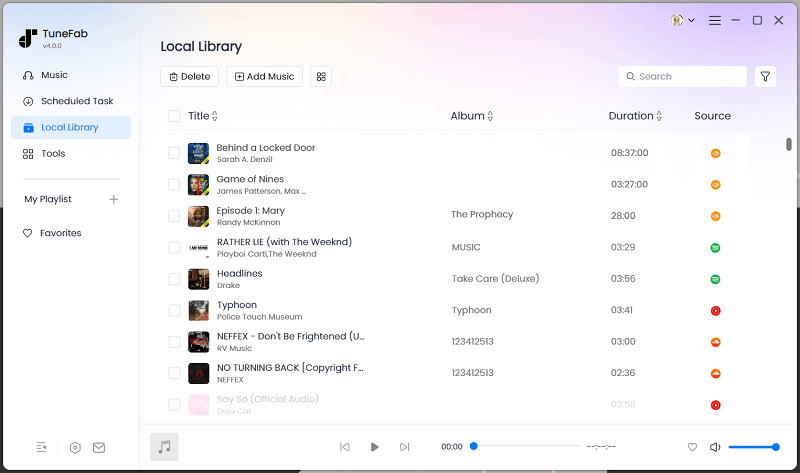This screenshot has height=473, width=800.
Task: Open the mail feedback icon
Action: 99,447
